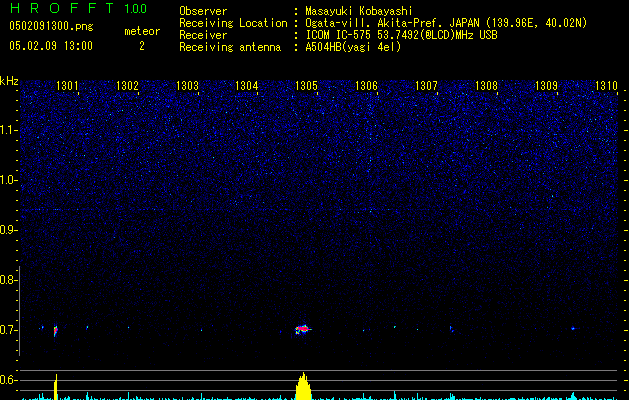
Task: Click the 1307 time marker
Action: click(426, 86)
